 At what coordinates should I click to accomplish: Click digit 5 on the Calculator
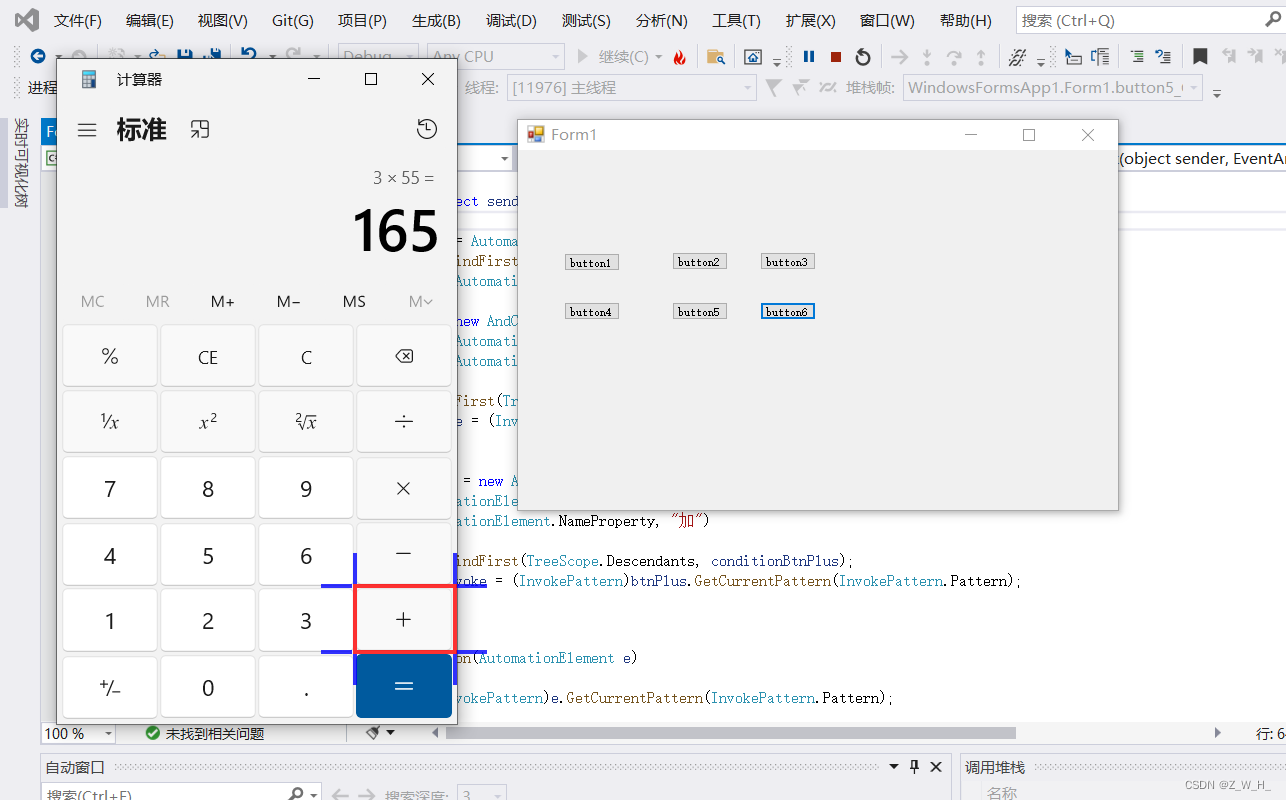point(208,554)
